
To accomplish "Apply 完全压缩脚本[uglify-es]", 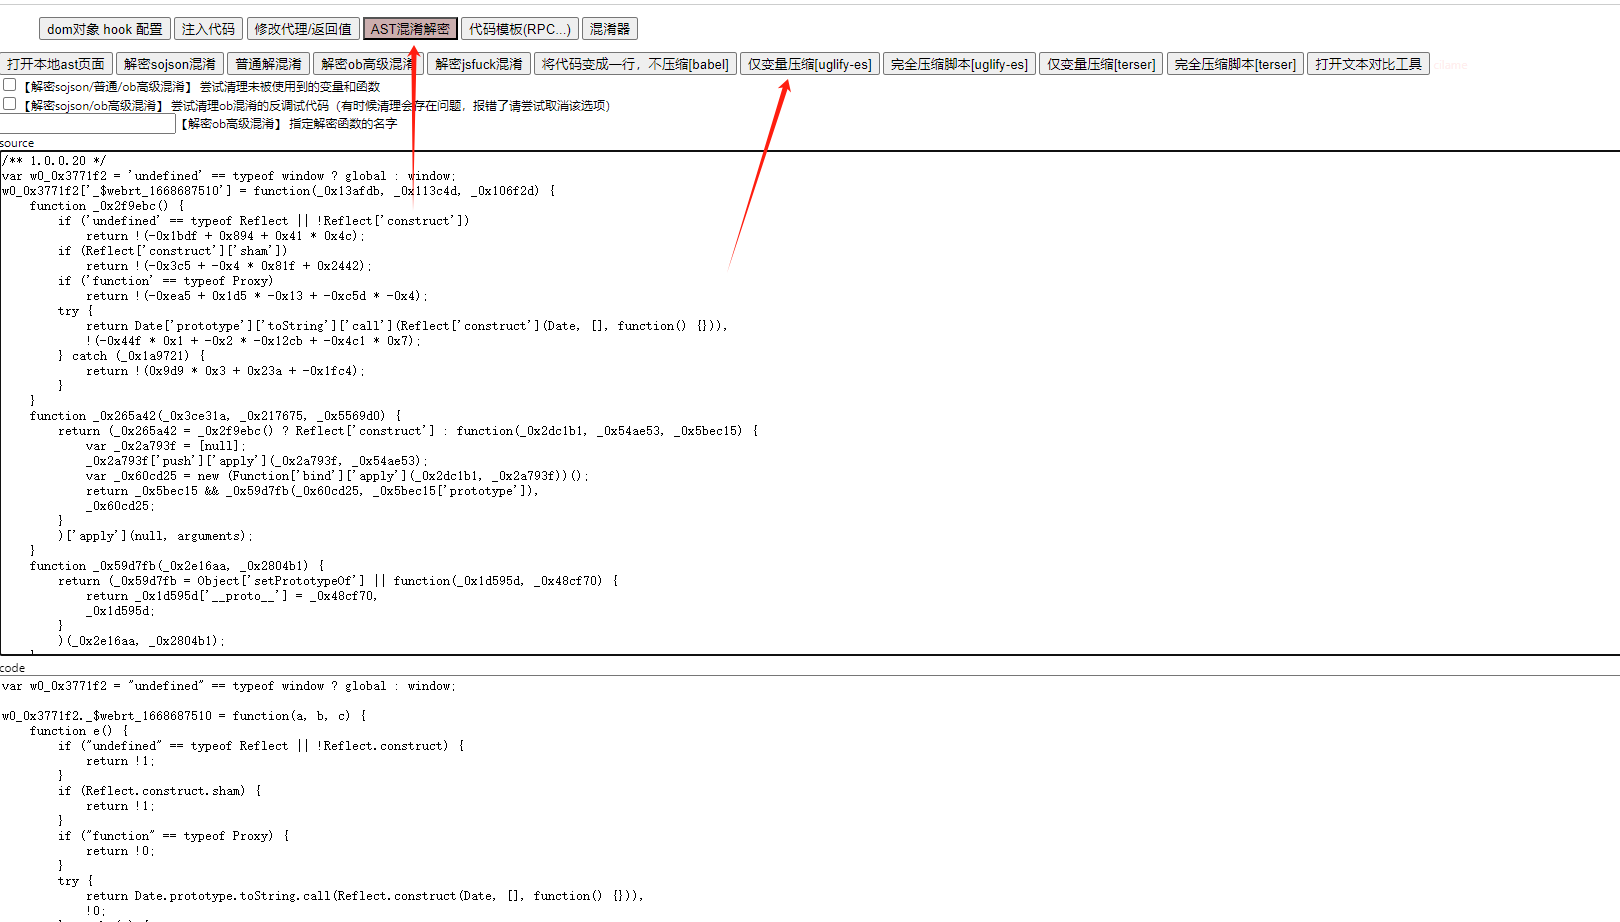I will (959, 63).
